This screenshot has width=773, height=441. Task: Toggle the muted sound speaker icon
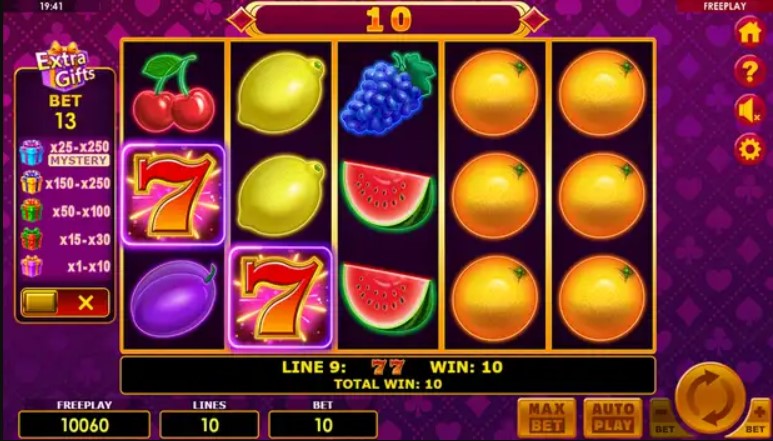click(x=749, y=110)
